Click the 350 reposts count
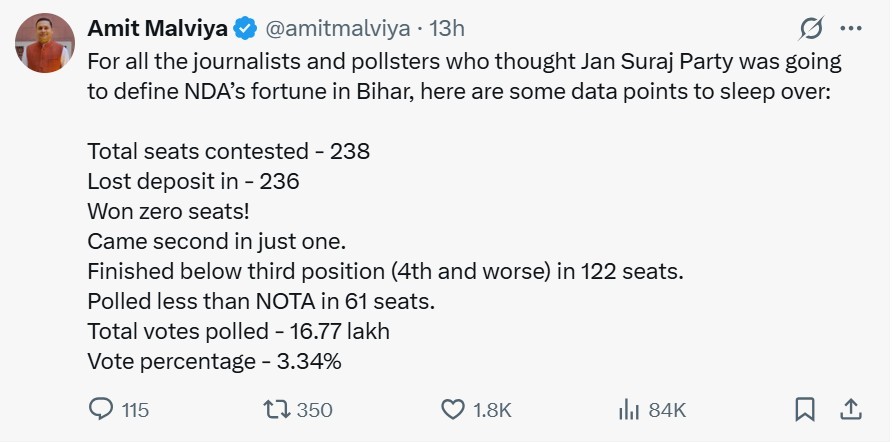This screenshot has height=442, width=892. [x=314, y=410]
